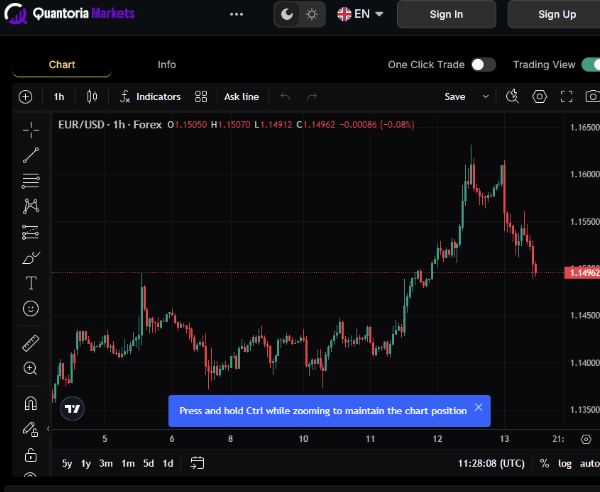The width and height of the screenshot is (600, 492).
Task: Toggle percent scale mode
Action: 544,464
